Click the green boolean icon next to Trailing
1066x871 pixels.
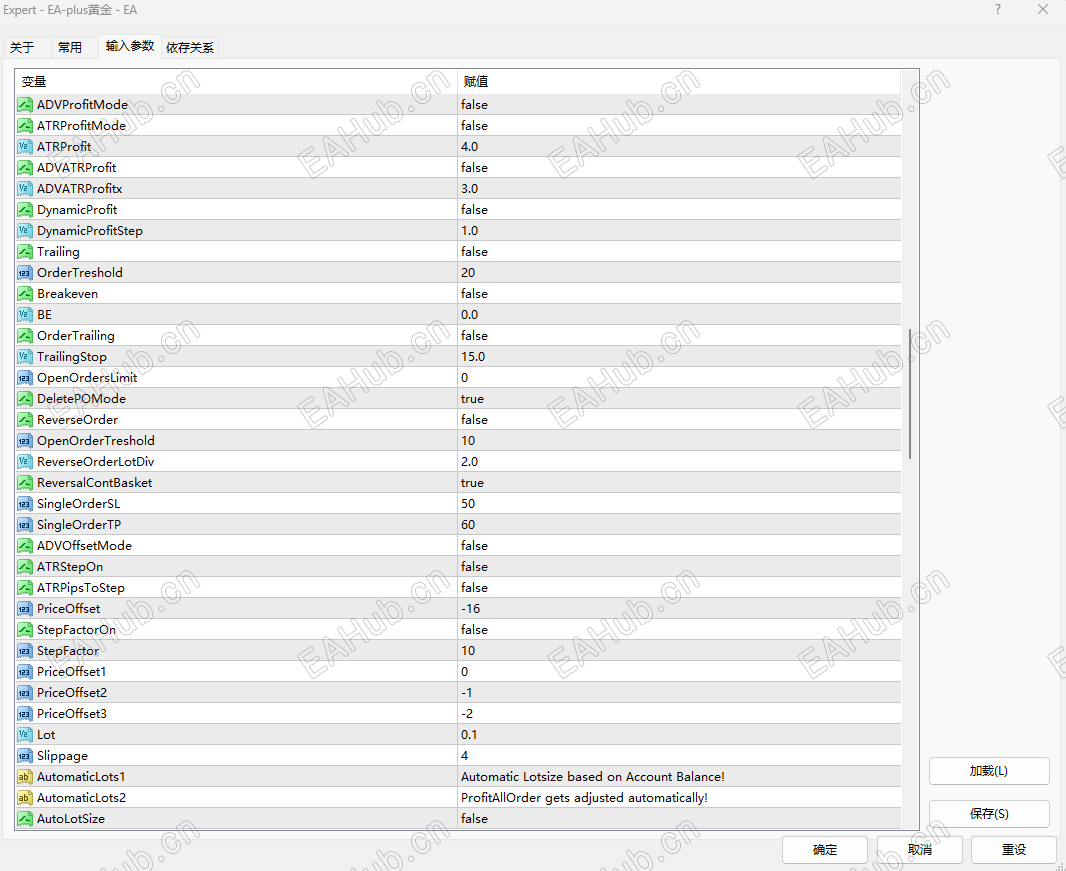click(x=25, y=251)
